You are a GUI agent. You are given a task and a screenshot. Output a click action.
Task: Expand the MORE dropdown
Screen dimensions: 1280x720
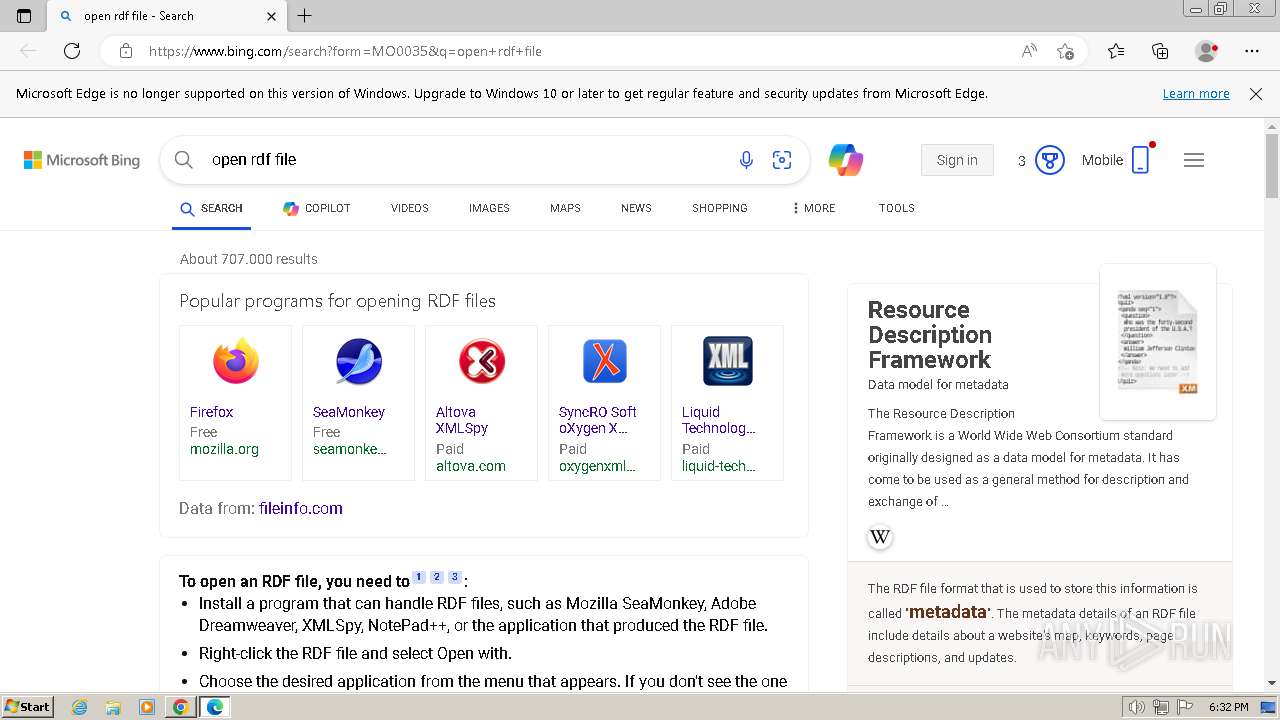[x=813, y=208]
